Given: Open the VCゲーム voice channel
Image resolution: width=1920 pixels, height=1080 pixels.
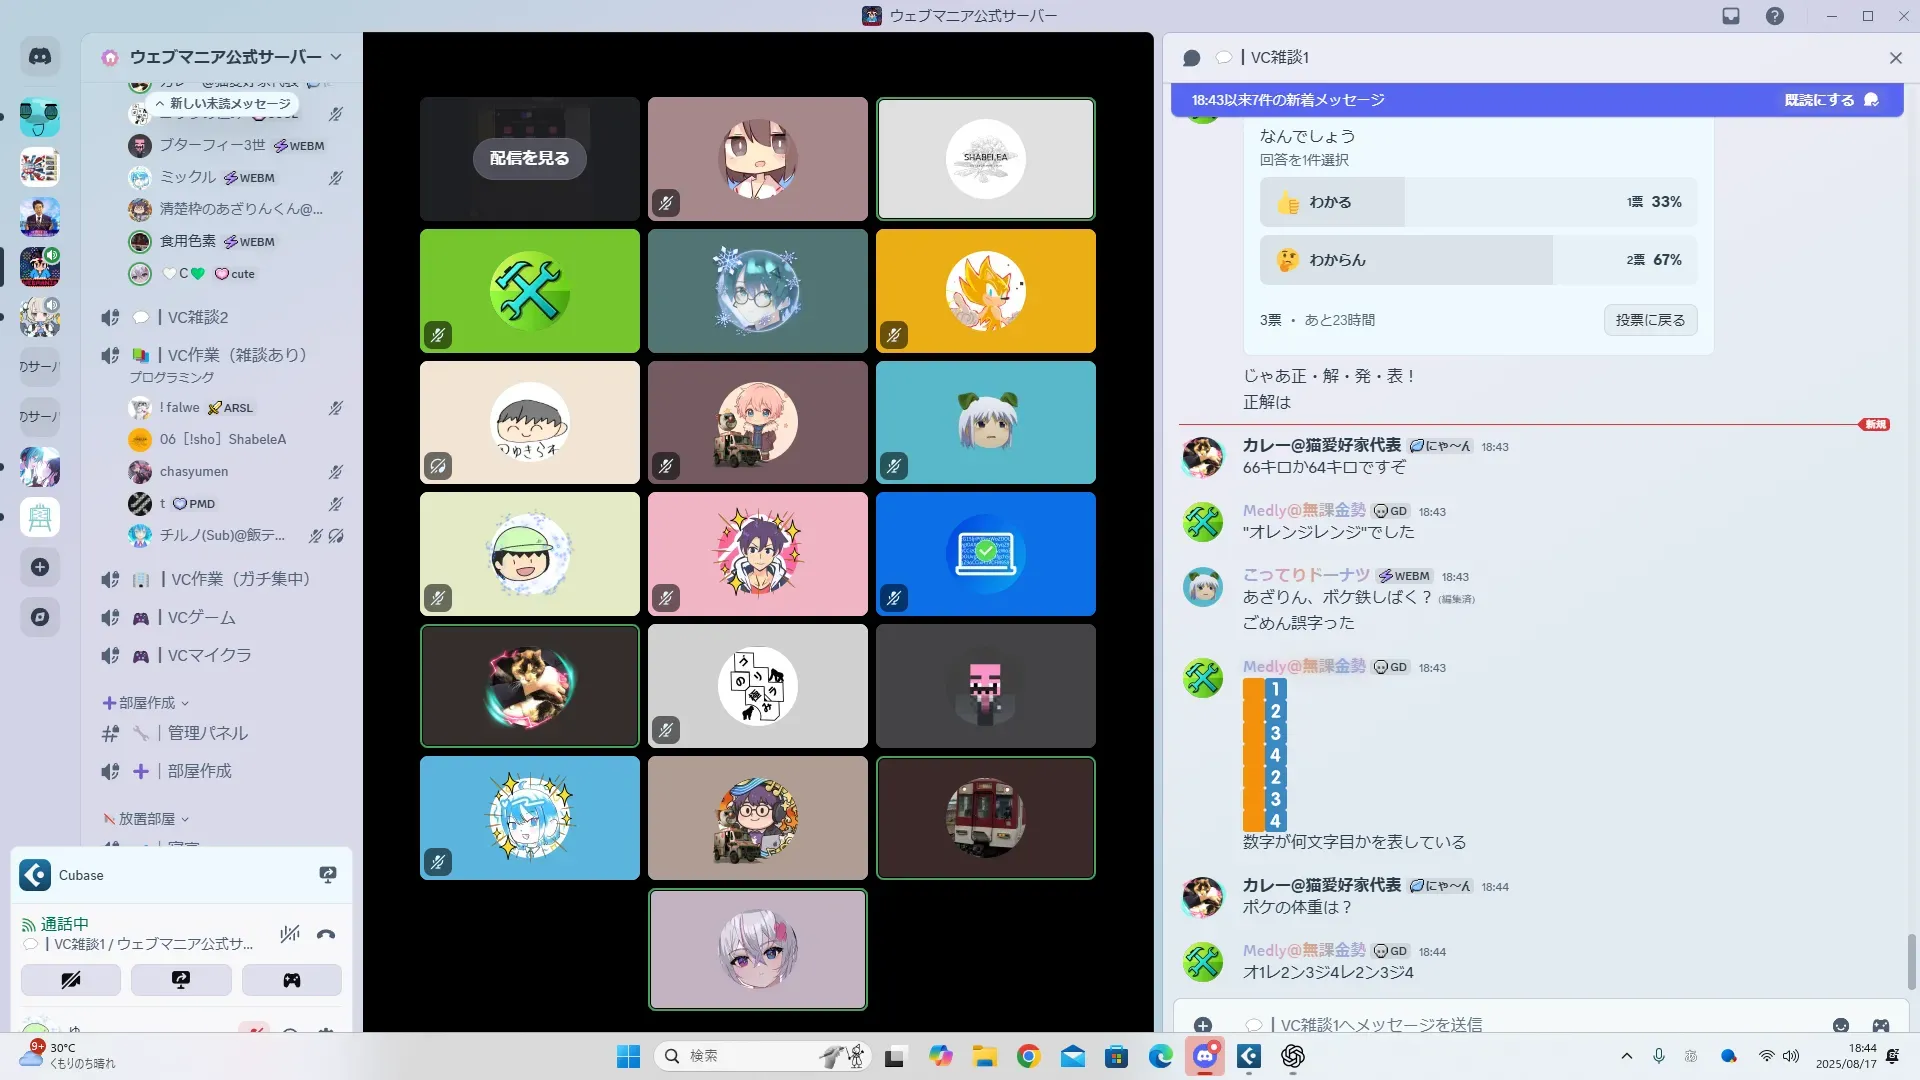Looking at the screenshot, I should [x=201, y=618].
